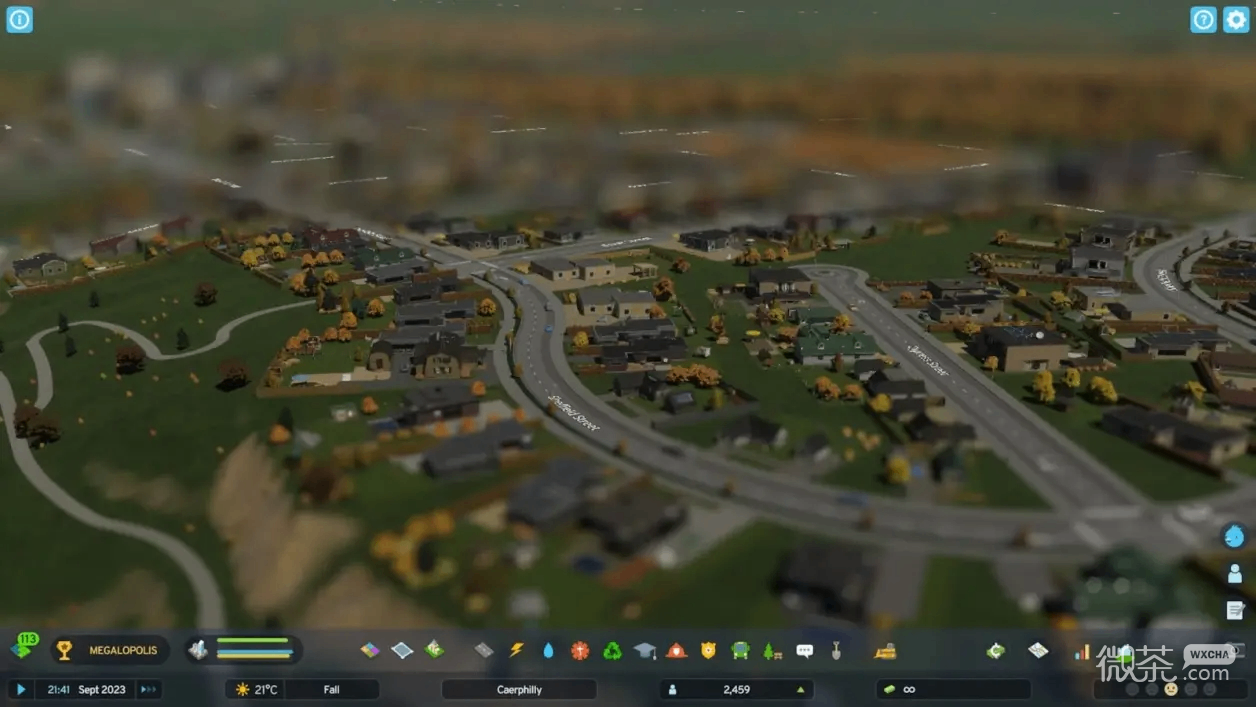The height and width of the screenshot is (707, 1256).
Task: Click the 21:41 Sept 2023 date display
Action: pyautogui.click(x=87, y=689)
